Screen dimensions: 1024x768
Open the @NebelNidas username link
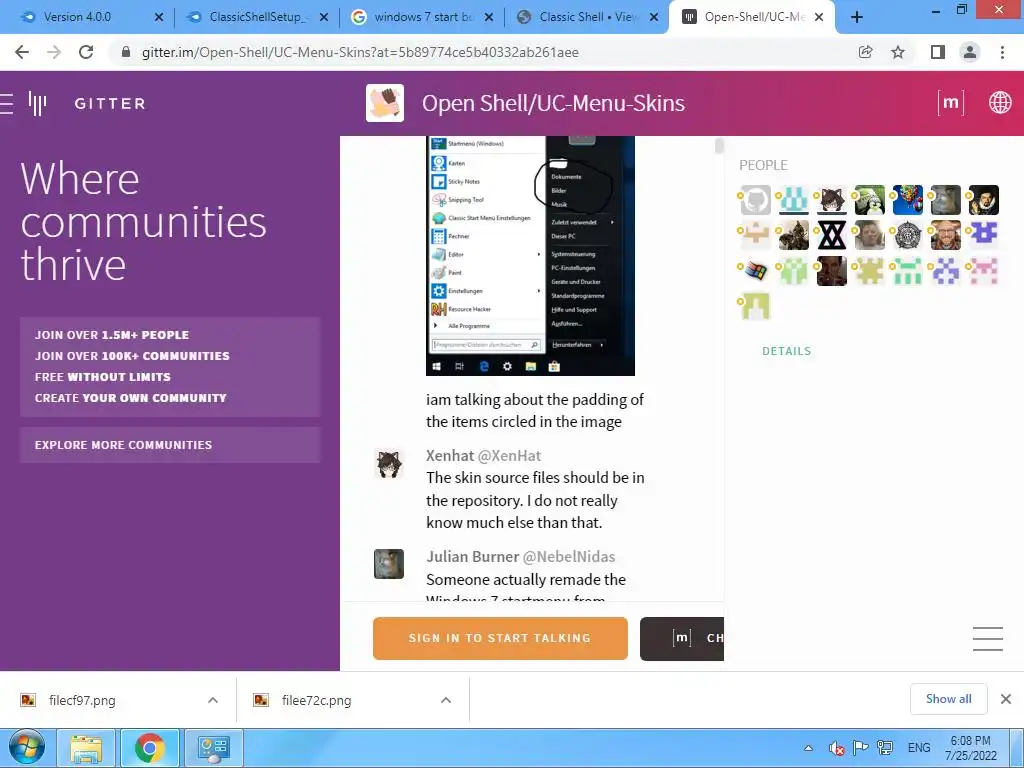click(x=569, y=556)
